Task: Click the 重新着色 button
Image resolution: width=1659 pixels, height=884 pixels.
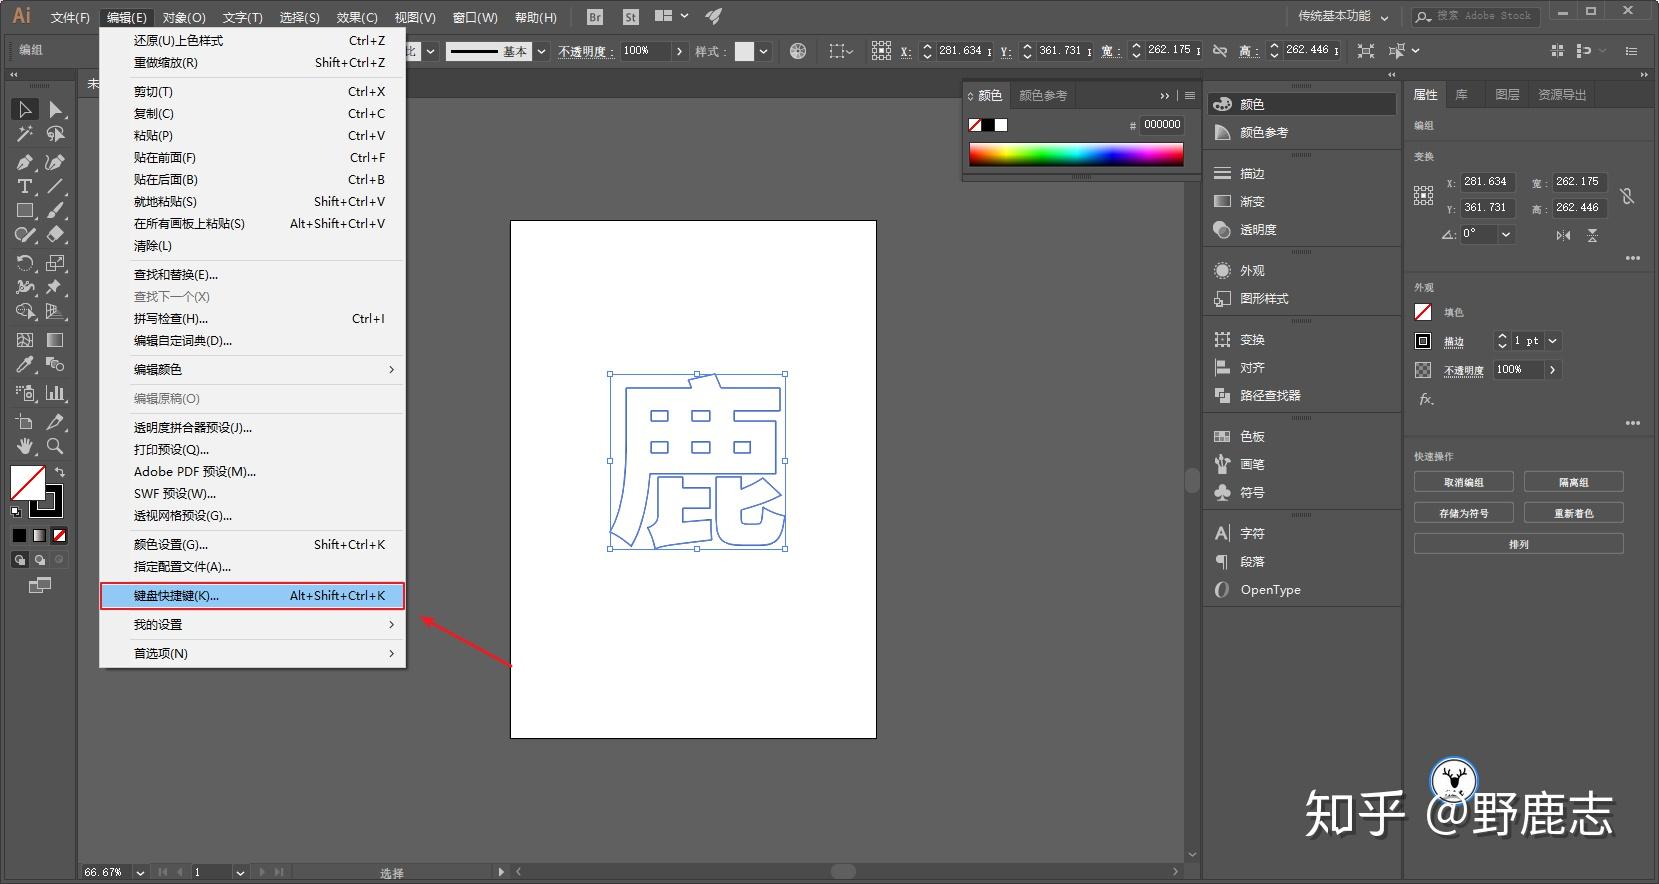Action: click(x=1573, y=513)
